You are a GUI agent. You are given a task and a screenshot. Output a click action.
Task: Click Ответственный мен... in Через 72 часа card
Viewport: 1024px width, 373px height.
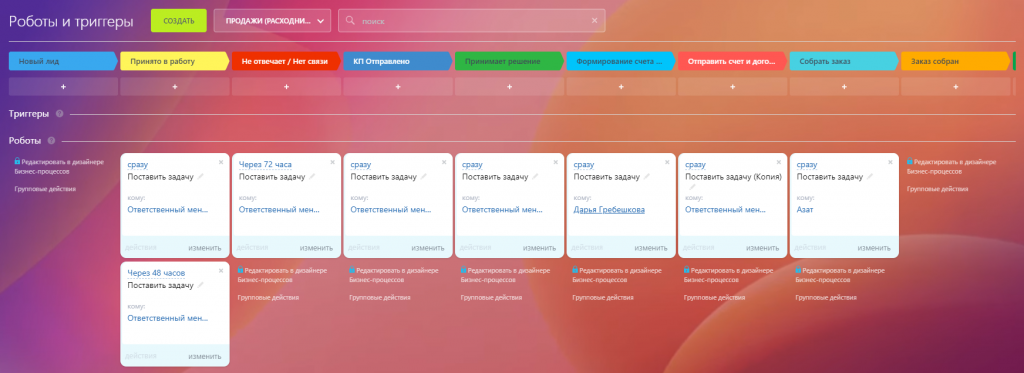pos(280,210)
